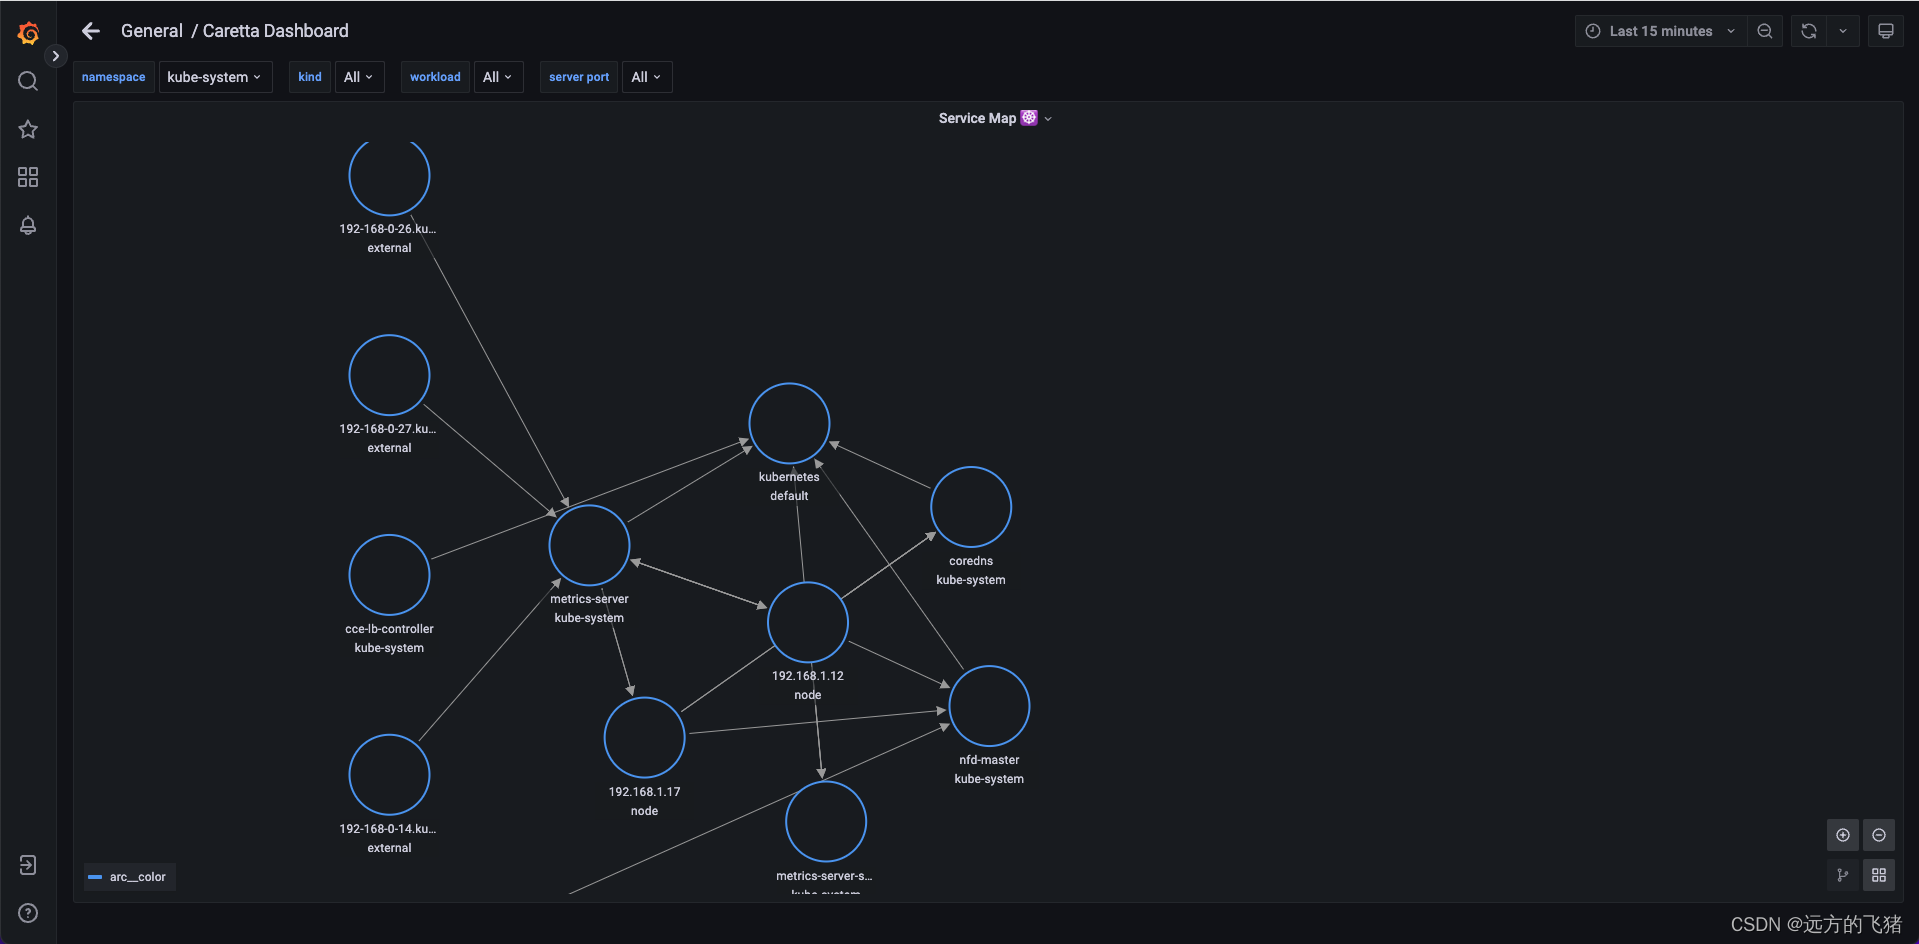Select the metrics-server kube-system node
The image size is (1919, 944).
tap(589, 545)
